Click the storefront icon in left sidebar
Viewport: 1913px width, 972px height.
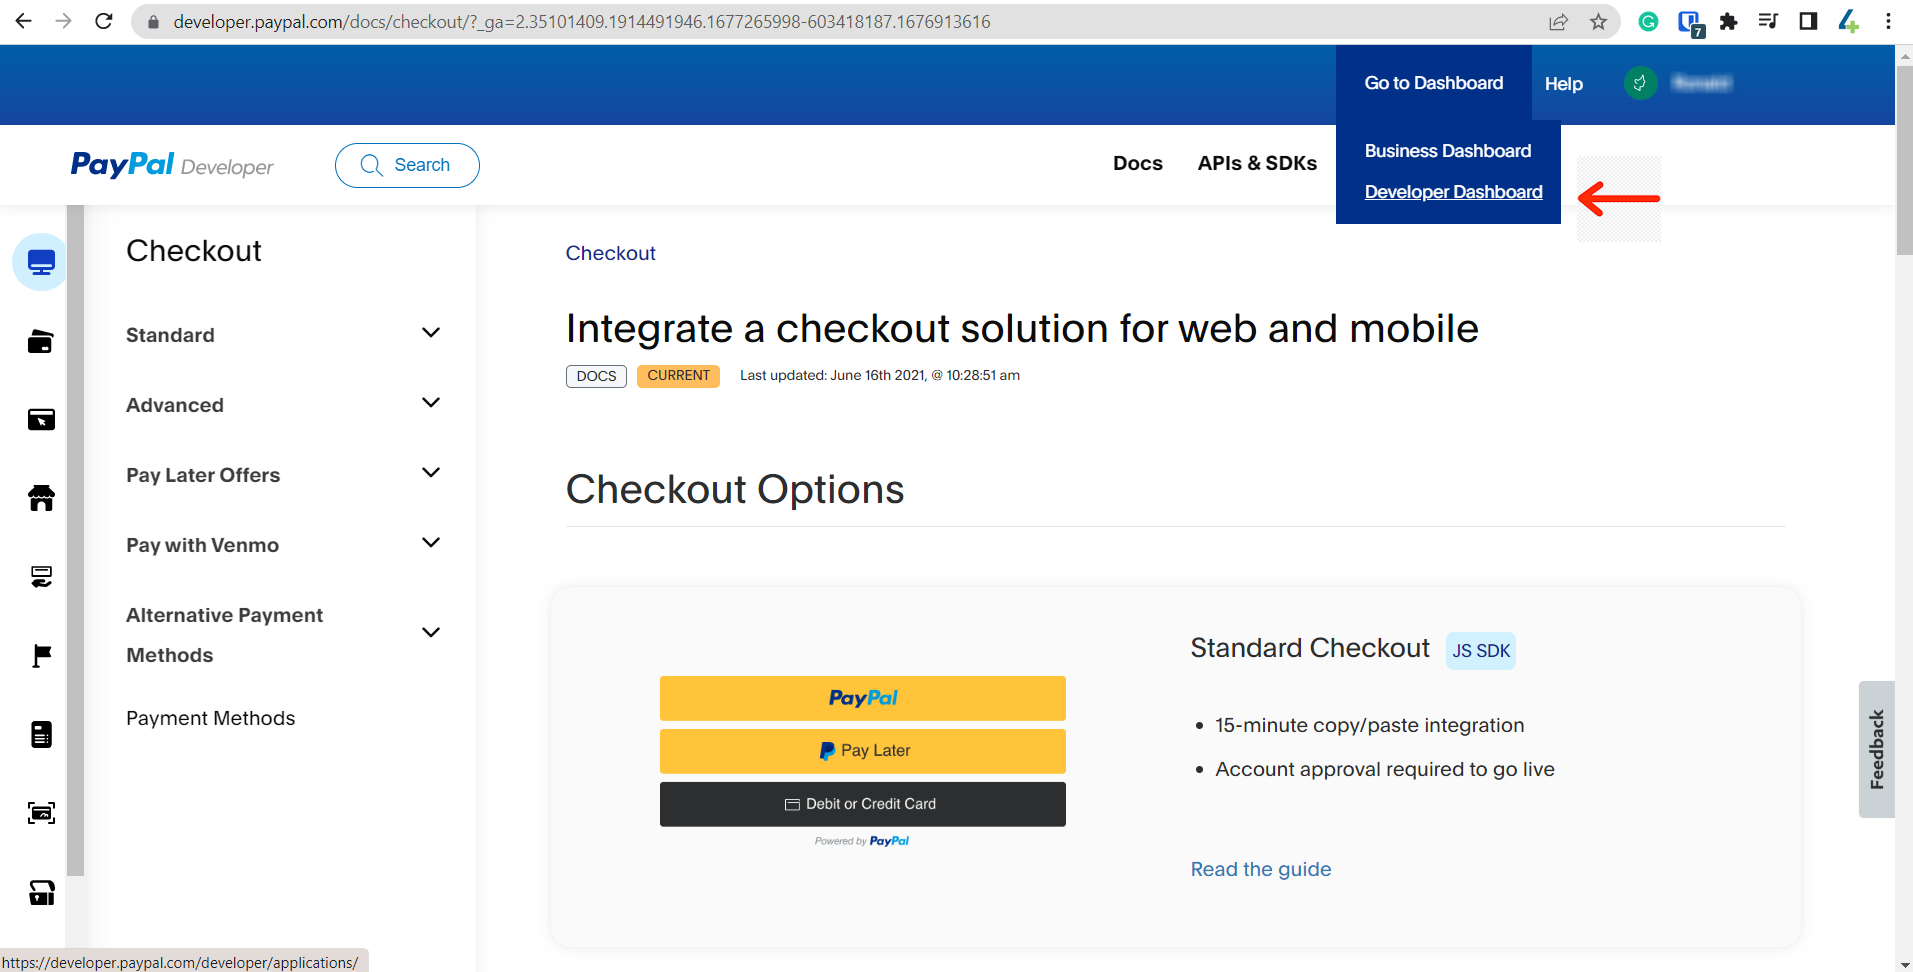41,498
